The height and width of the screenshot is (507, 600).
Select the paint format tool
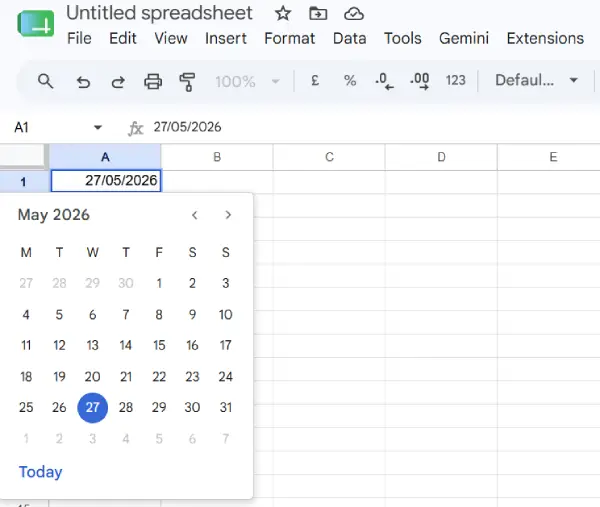coord(188,82)
